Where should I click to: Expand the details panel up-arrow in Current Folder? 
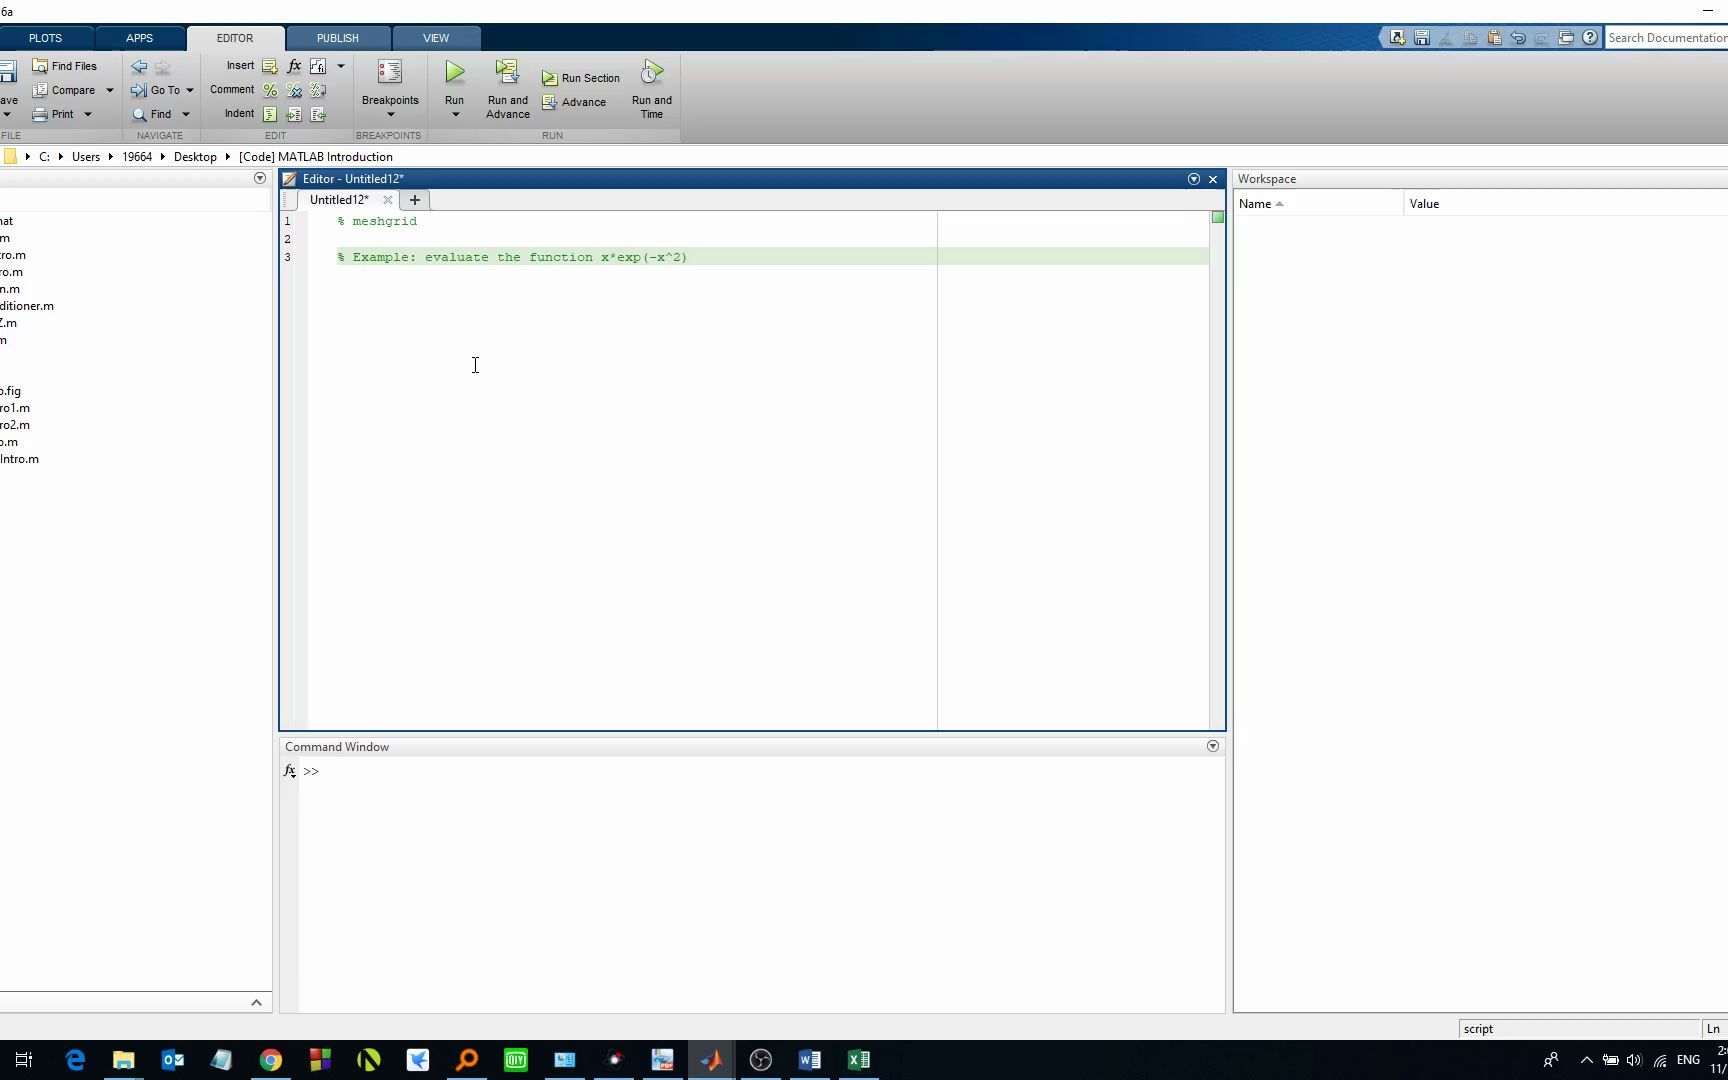pos(256,1002)
